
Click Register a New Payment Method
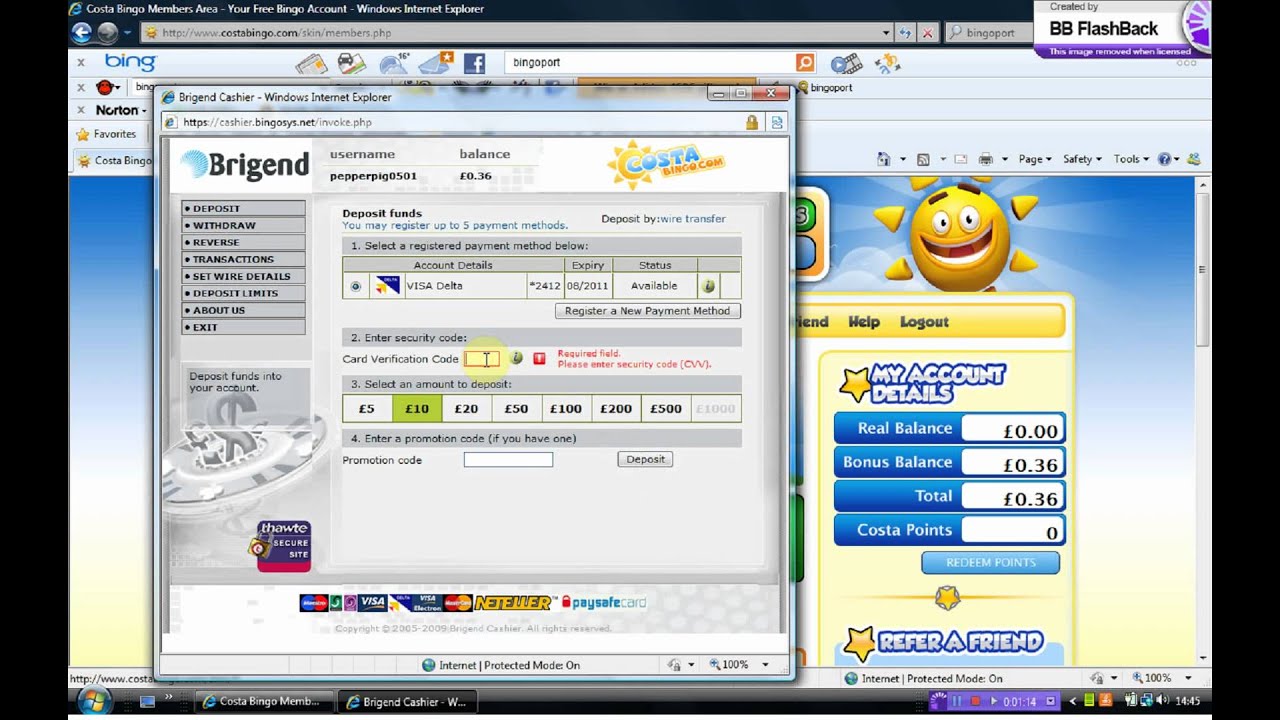(648, 311)
